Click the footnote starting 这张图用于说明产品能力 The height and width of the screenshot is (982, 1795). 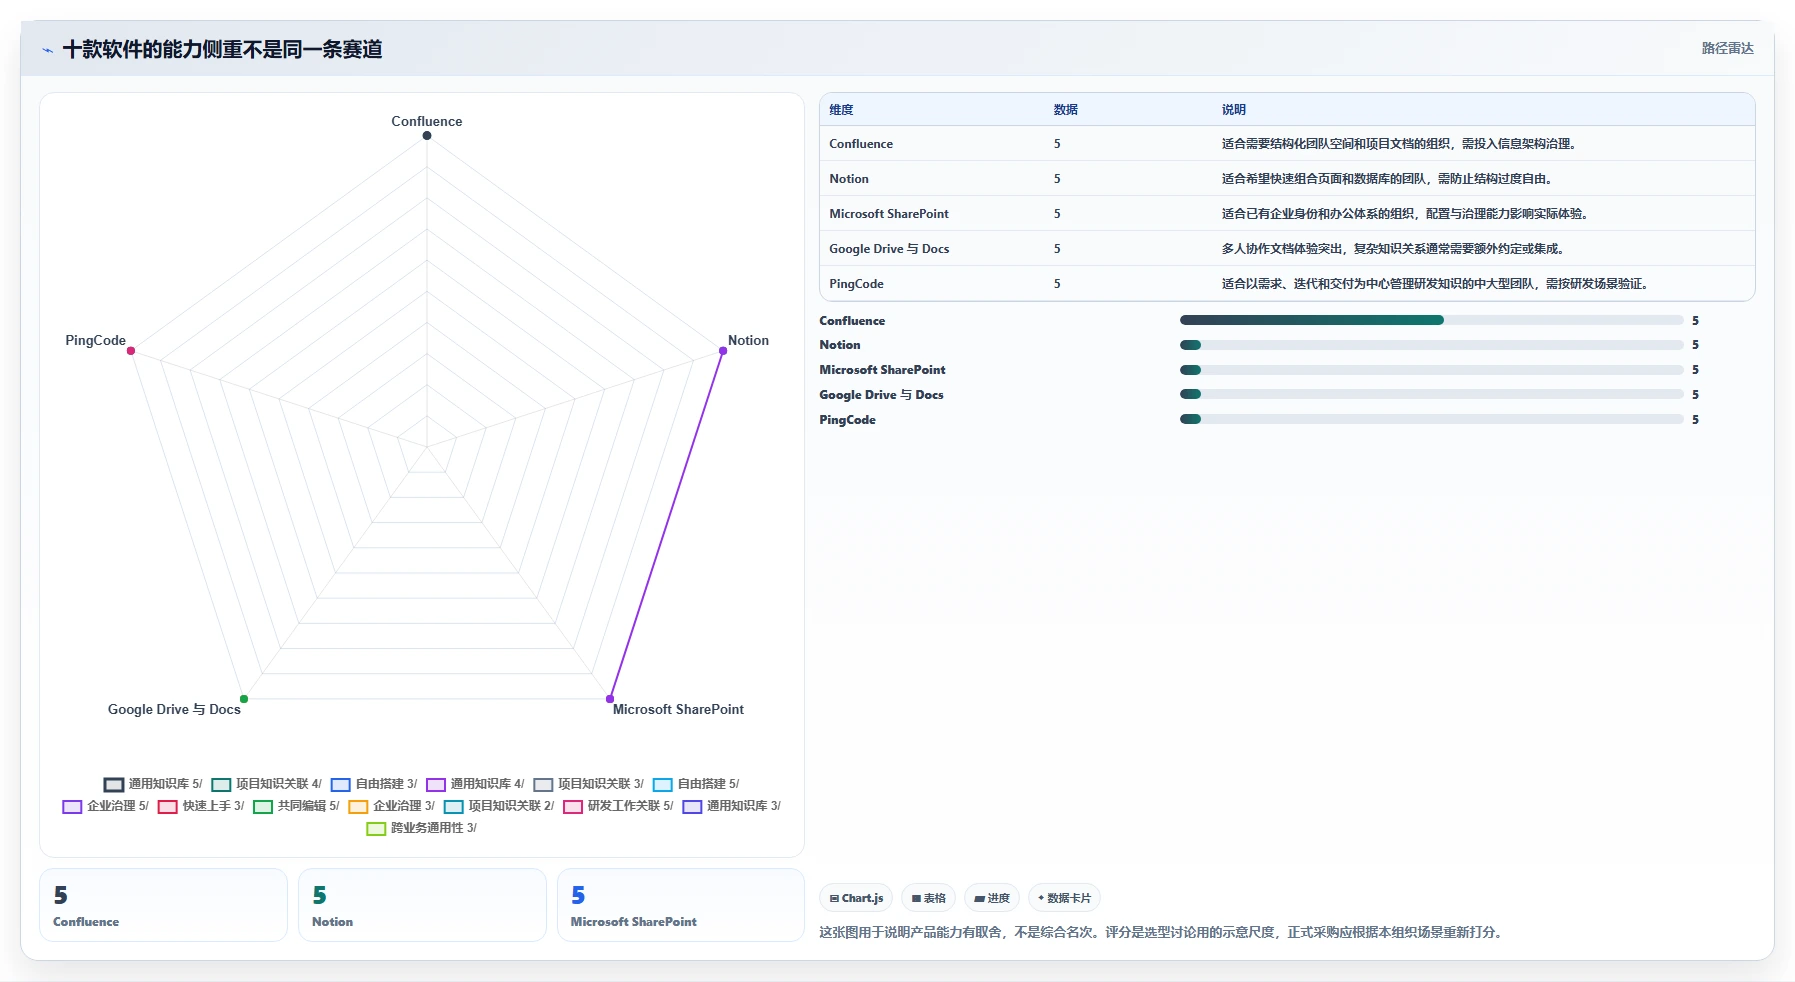pos(1164,932)
